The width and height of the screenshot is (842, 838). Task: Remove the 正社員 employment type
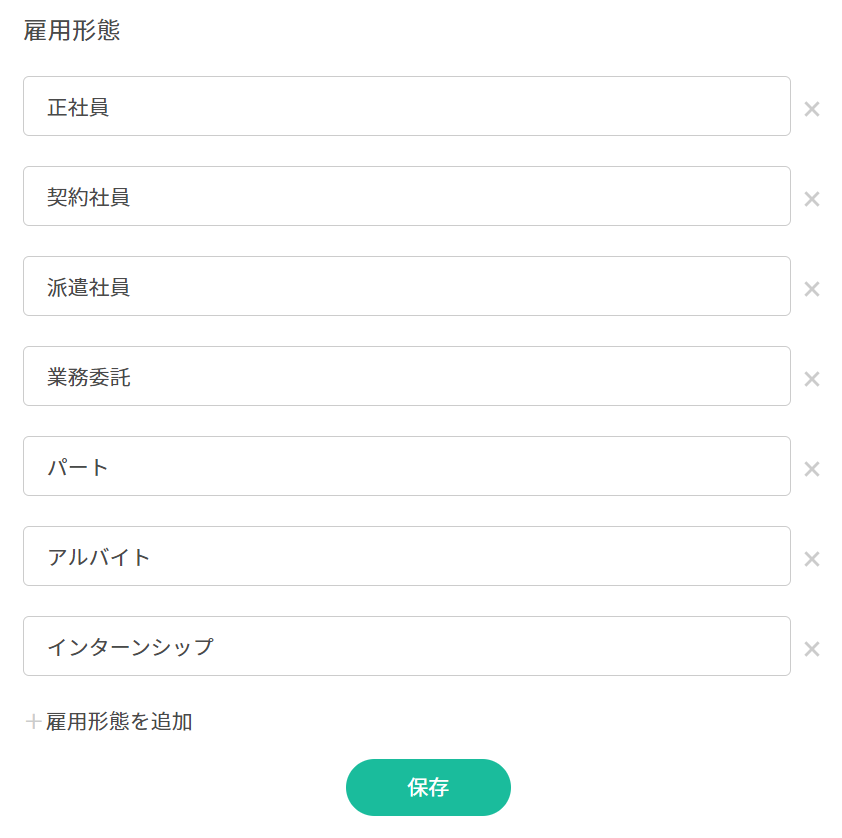(812, 109)
